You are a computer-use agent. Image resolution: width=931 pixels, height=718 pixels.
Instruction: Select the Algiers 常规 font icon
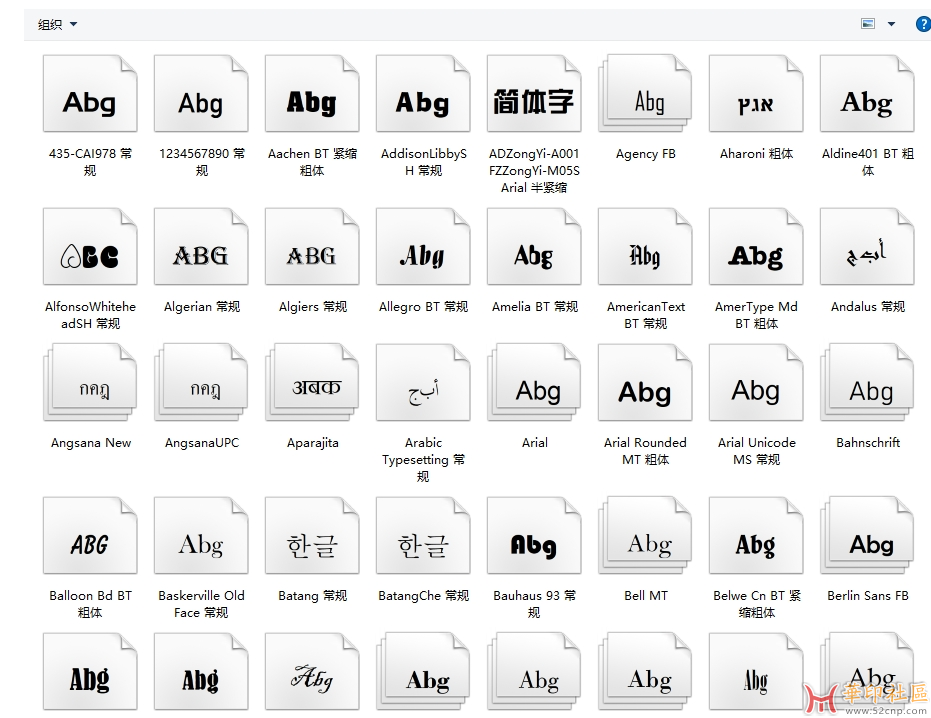[x=312, y=246]
